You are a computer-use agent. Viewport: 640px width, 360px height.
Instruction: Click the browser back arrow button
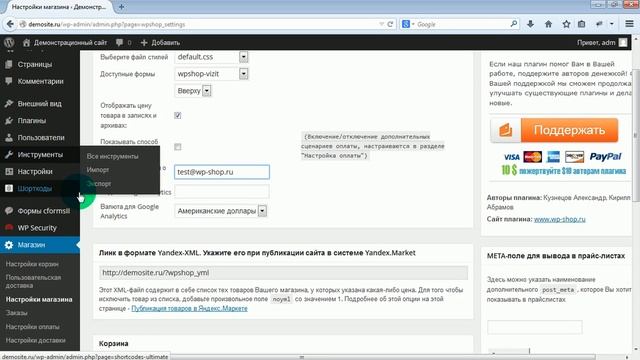tap(10, 24)
